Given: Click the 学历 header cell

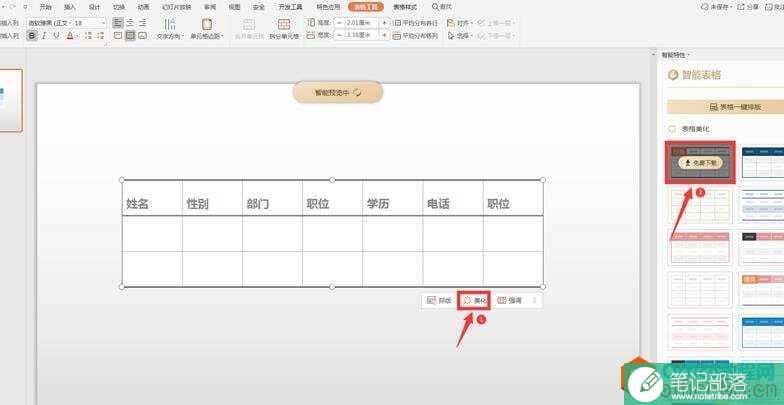Looking at the screenshot, I should (x=392, y=198).
